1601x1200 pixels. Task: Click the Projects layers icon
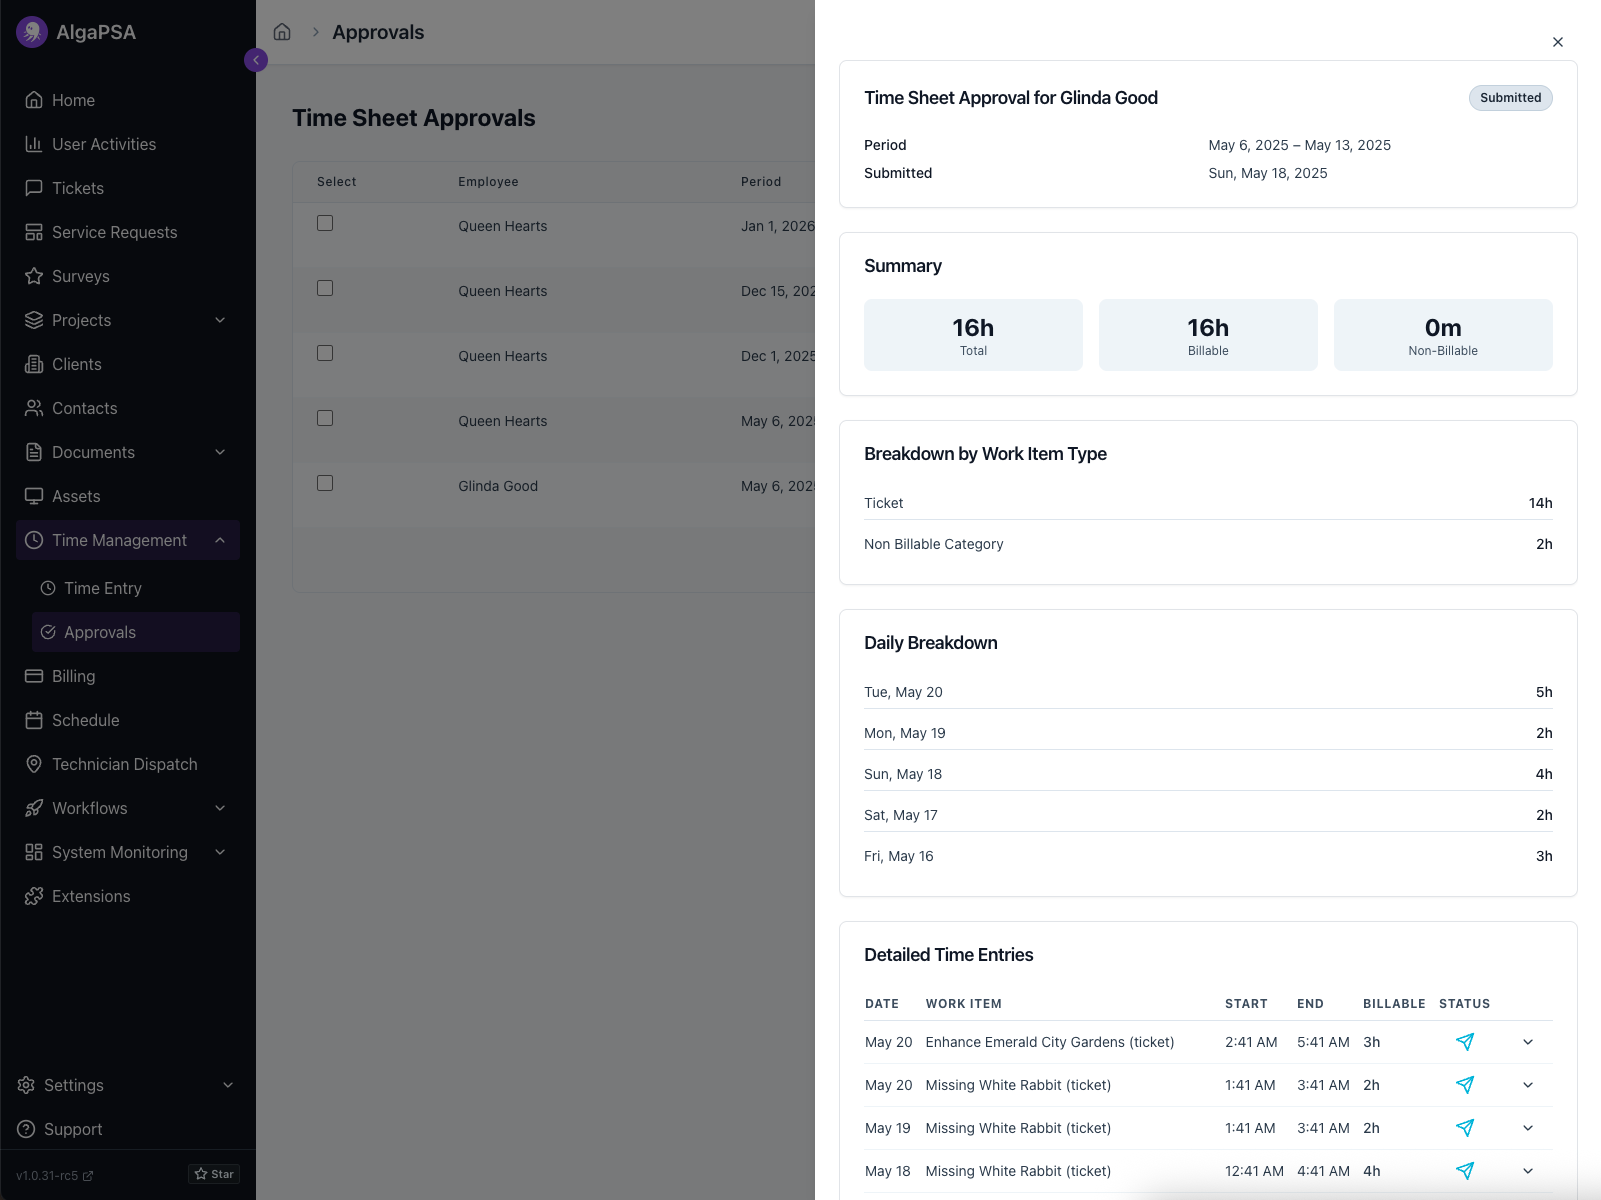(x=34, y=320)
